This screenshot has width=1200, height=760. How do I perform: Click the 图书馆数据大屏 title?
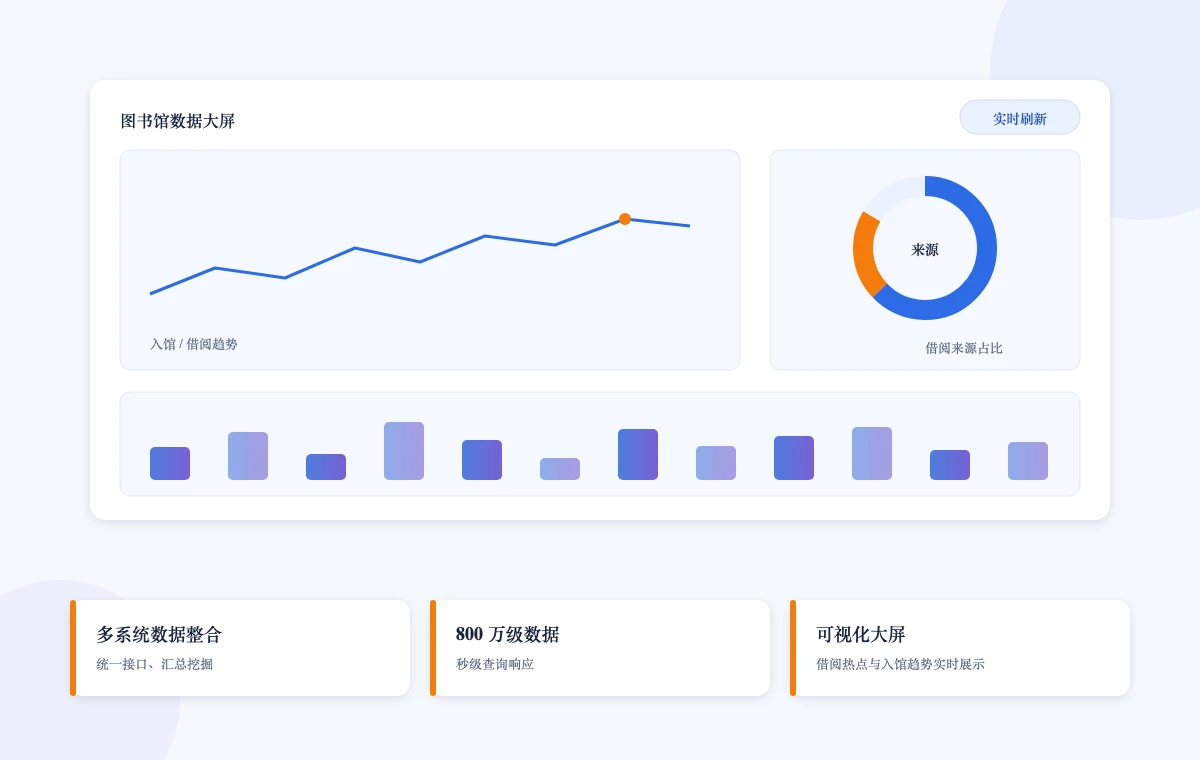coord(178,121)
